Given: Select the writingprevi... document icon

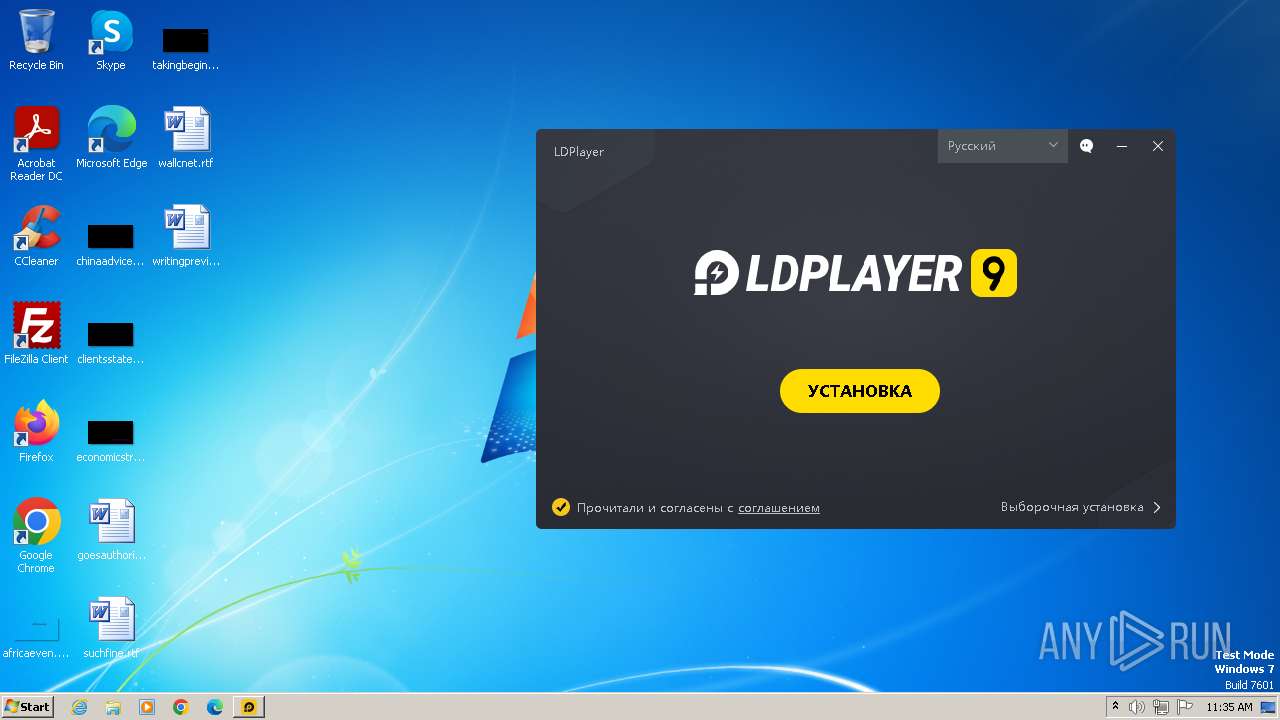Looking at the screenshot, I should (x=186, y=236).
